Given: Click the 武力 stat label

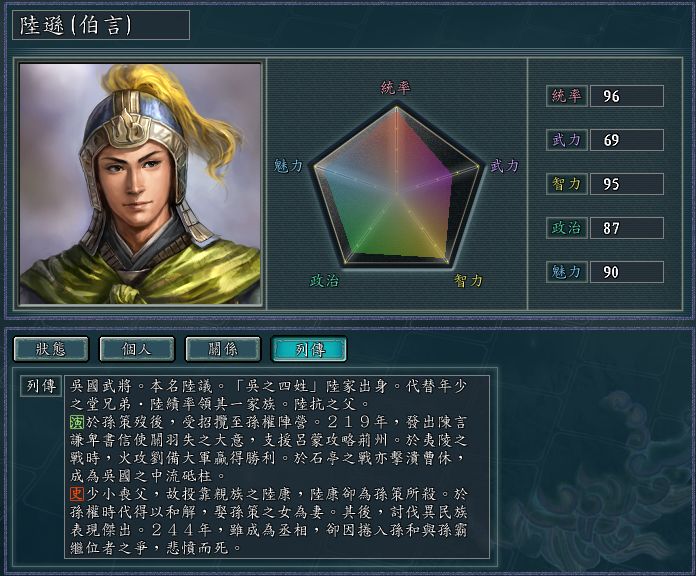Looking at the screenshot, I should click(567, 140).
